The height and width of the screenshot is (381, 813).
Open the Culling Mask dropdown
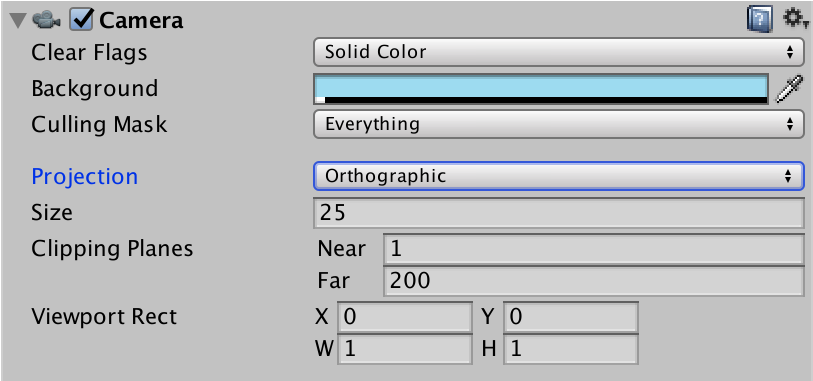coord(559,124)
